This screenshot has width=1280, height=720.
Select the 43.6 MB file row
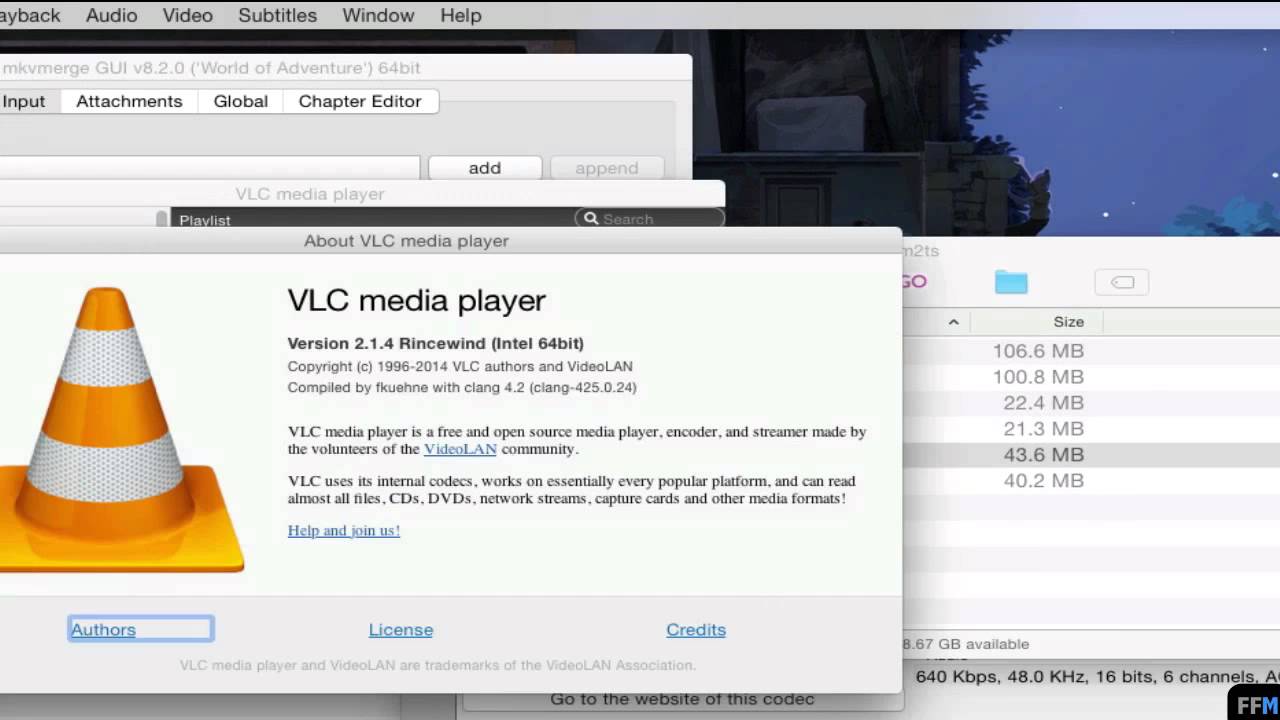pyautogui.click(x=1092, y=455)
